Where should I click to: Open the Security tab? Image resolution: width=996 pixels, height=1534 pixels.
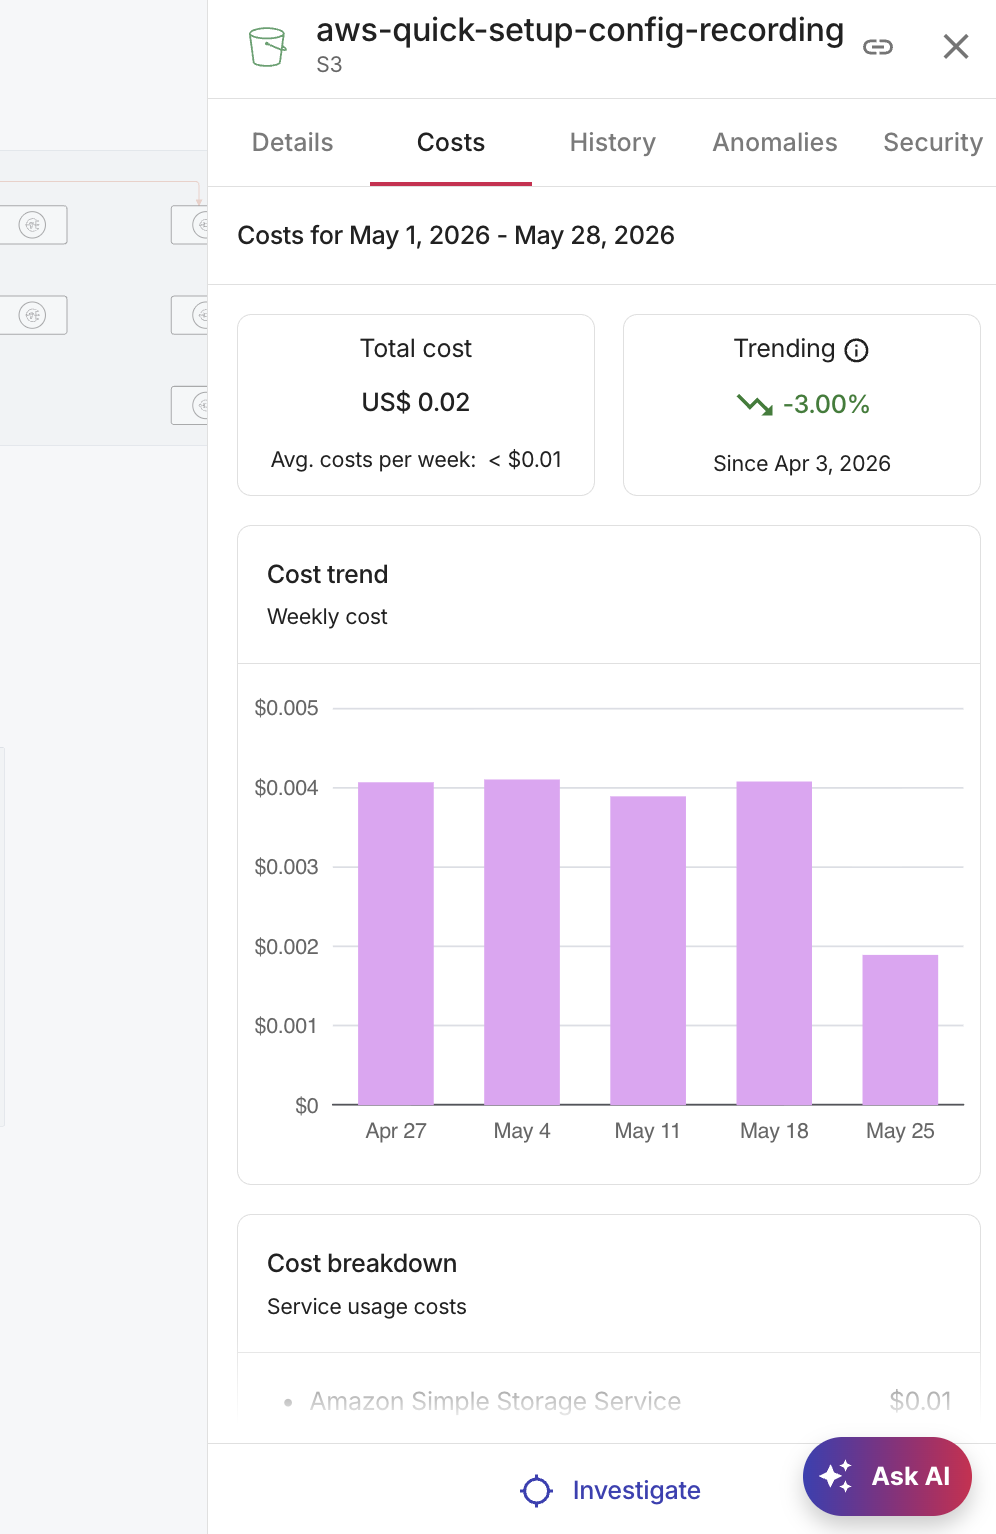[x=933, y=142]
